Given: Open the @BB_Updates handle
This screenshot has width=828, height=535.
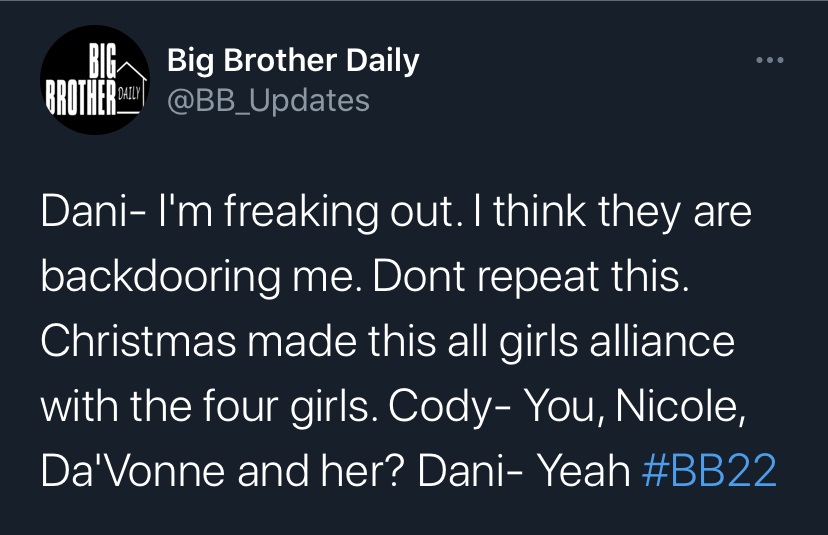Looking at the screenshot, I should pyautogui.click(x=268, y=100).
